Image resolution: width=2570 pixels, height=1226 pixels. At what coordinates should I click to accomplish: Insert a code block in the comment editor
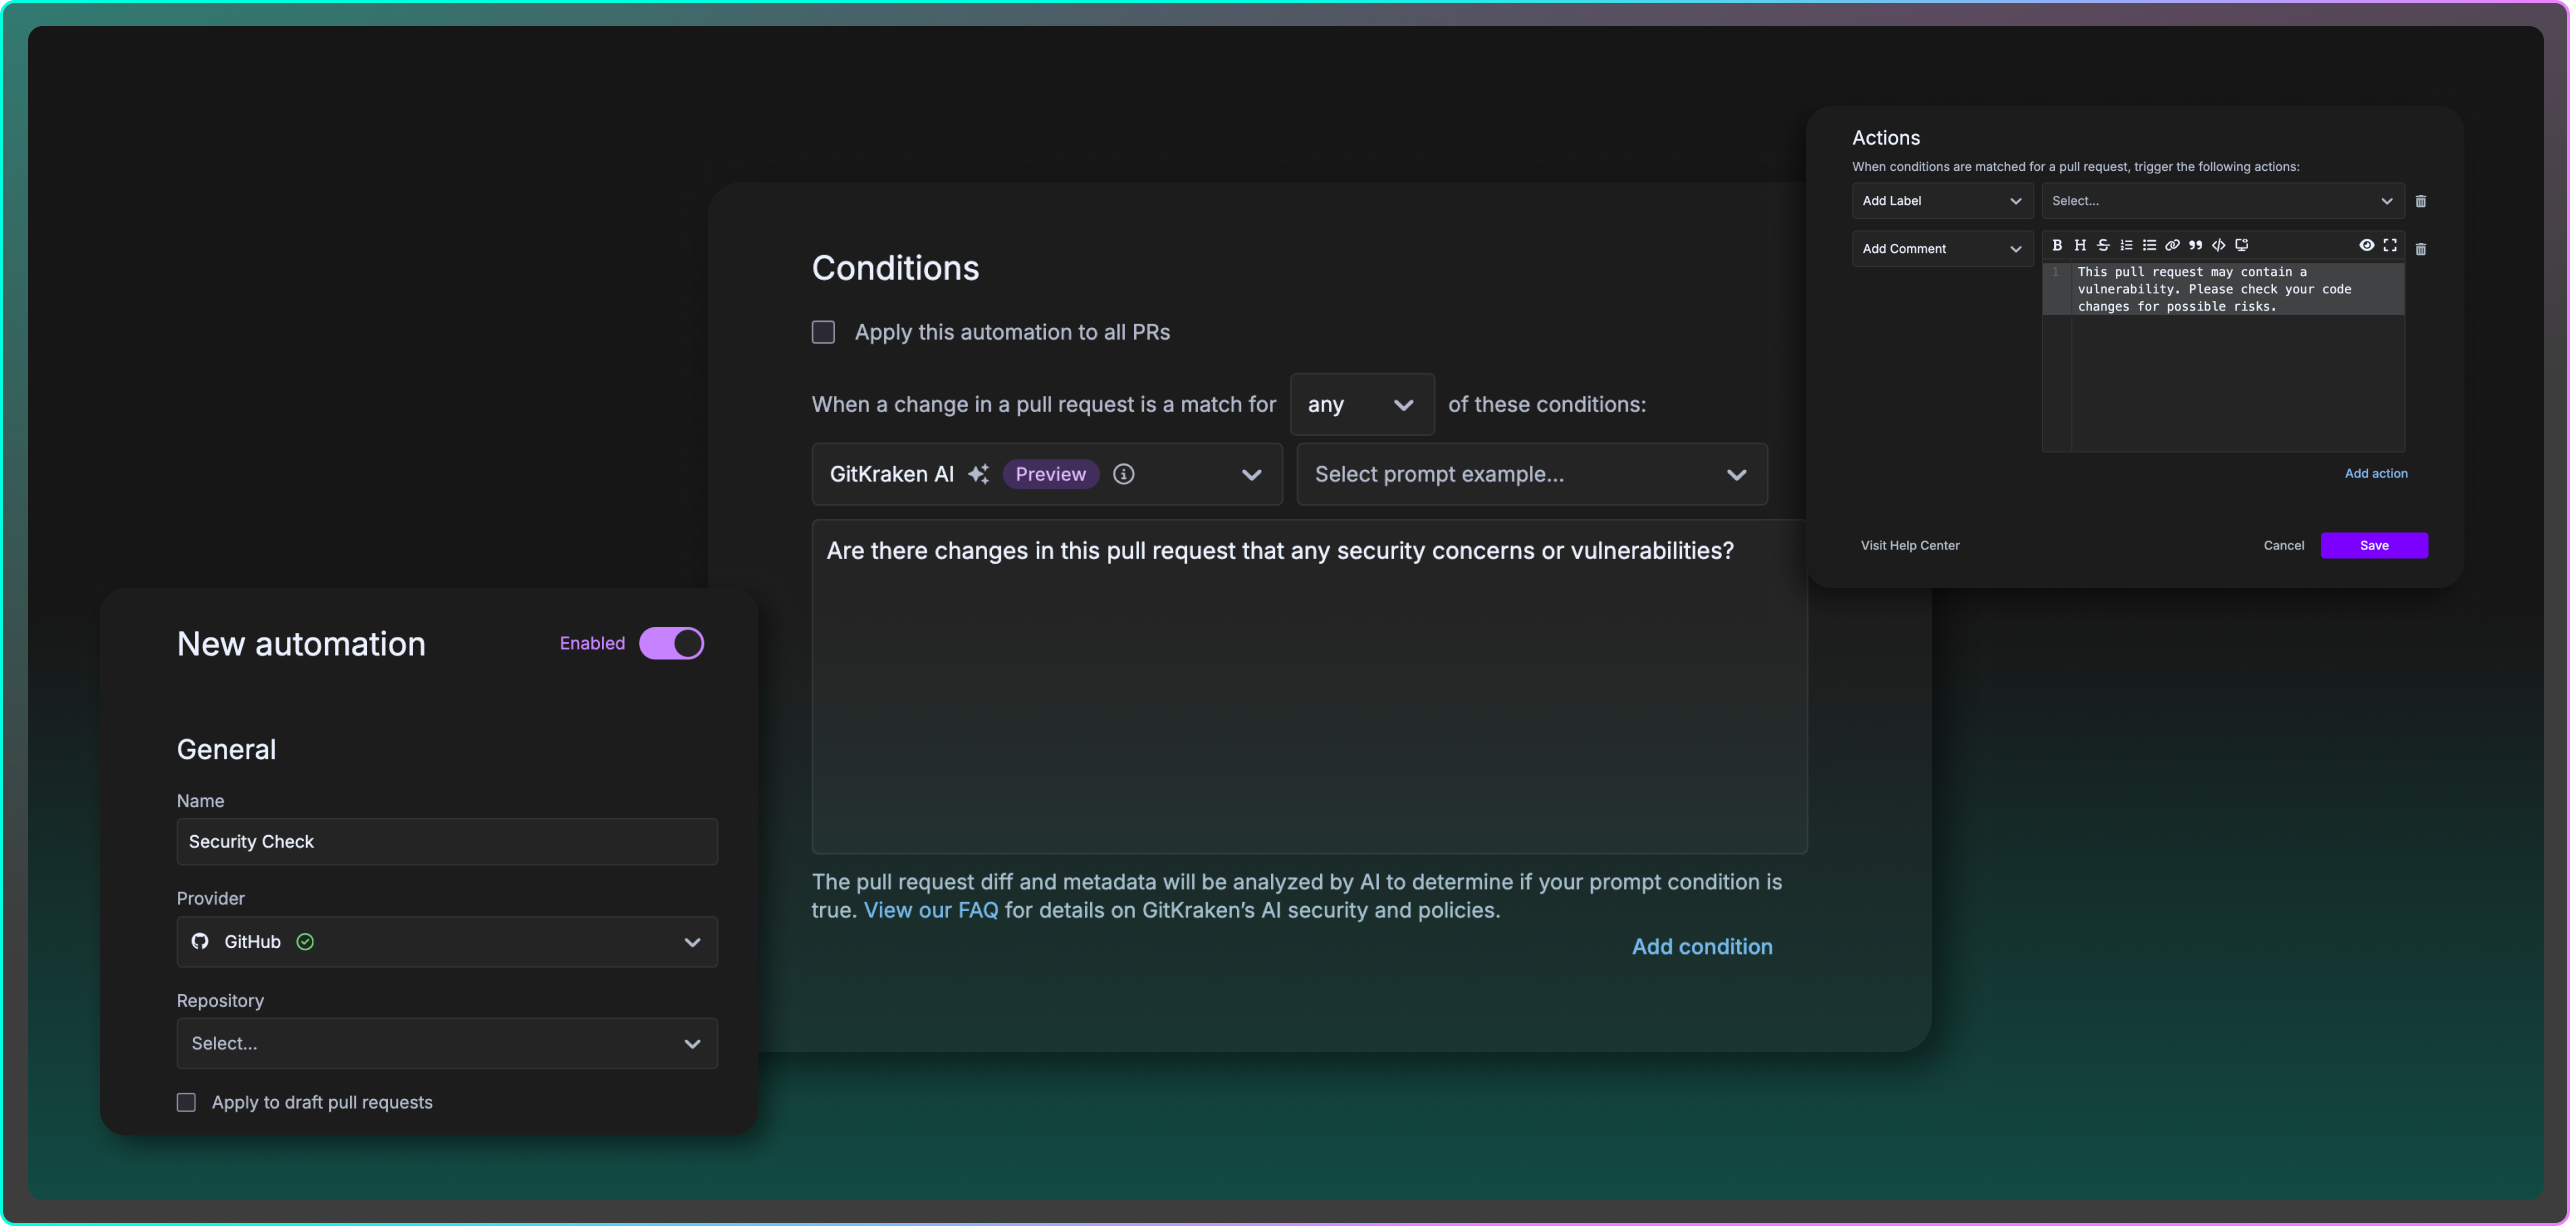tap(2218, 245)
